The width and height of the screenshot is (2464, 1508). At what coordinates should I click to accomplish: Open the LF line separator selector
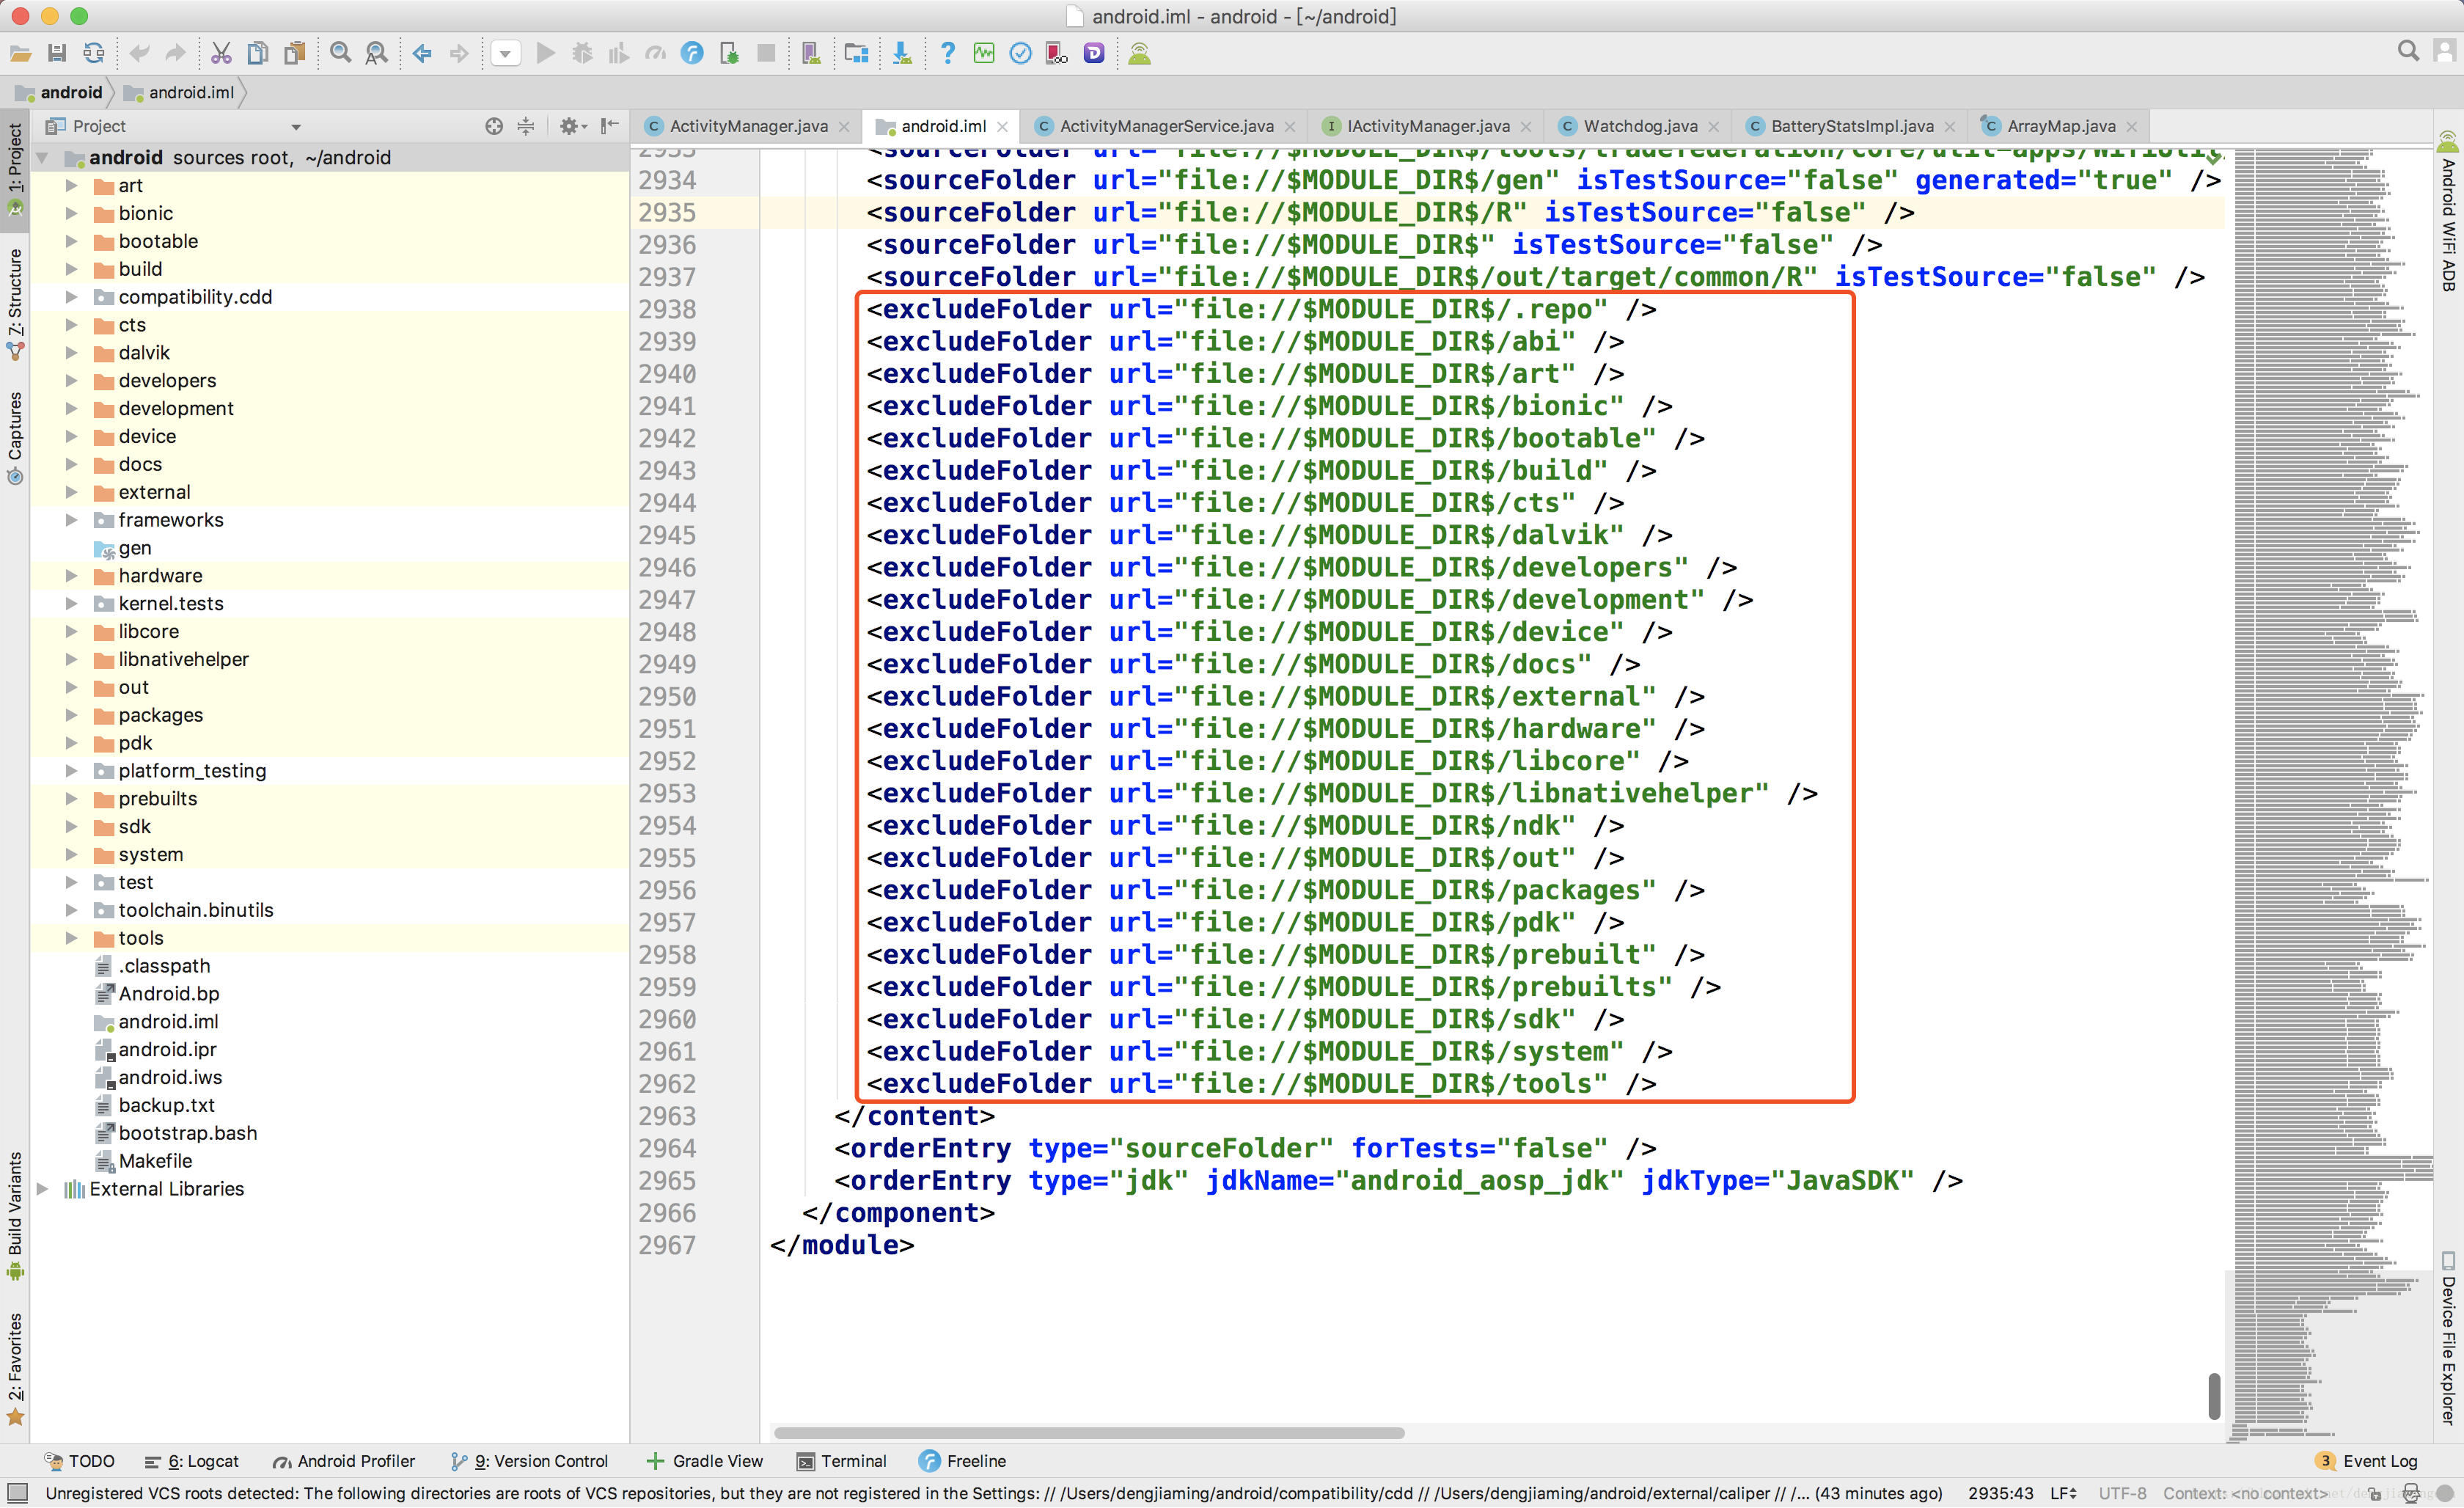(x=2064, y=1493)
